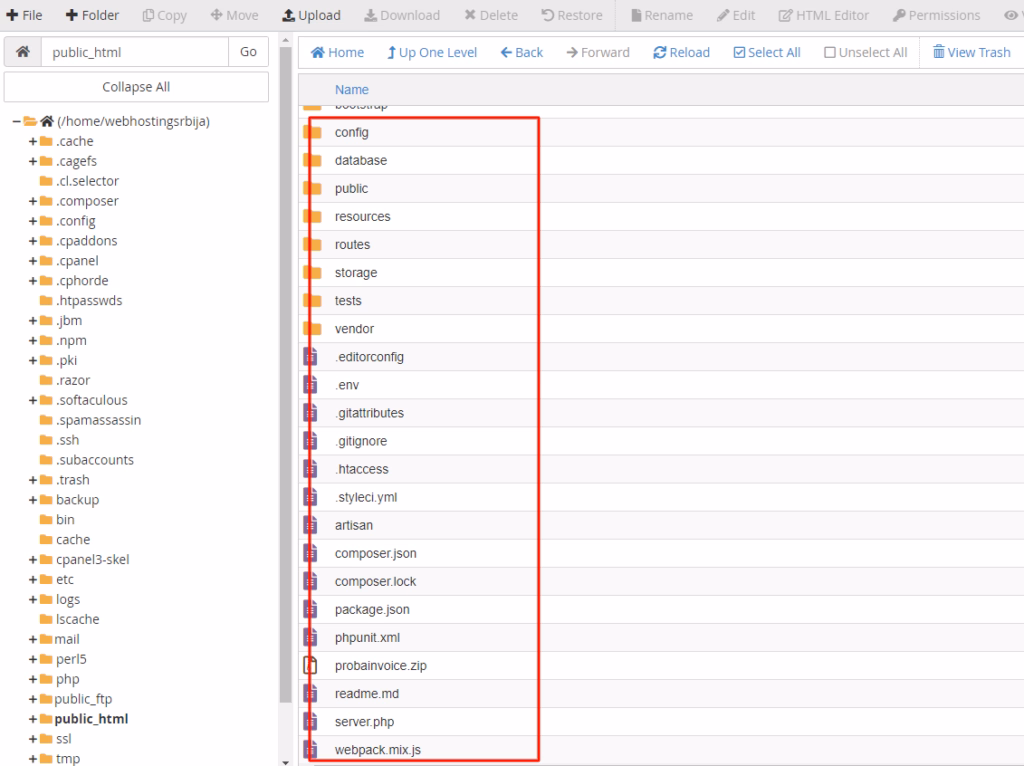Screen dimensions: 1024x766
Task: Expand the .softaculous tree folder
Action: [33, 400]
